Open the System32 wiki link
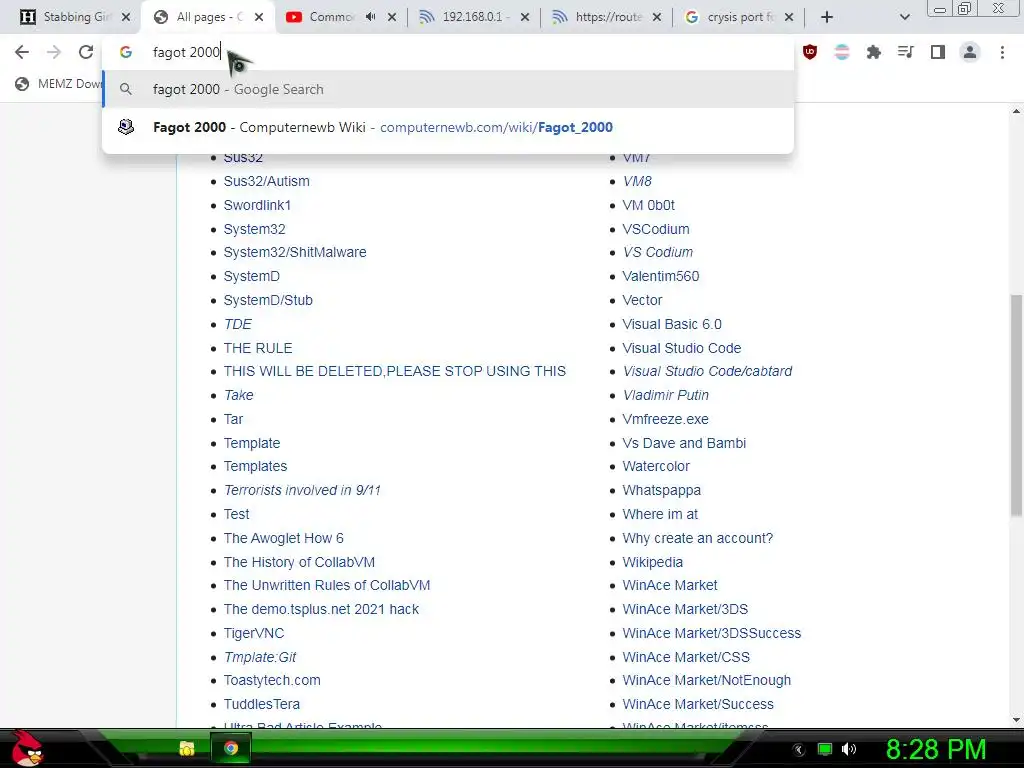The width and height of the screenshot is (1024, 768). click(x=254, y=229)
